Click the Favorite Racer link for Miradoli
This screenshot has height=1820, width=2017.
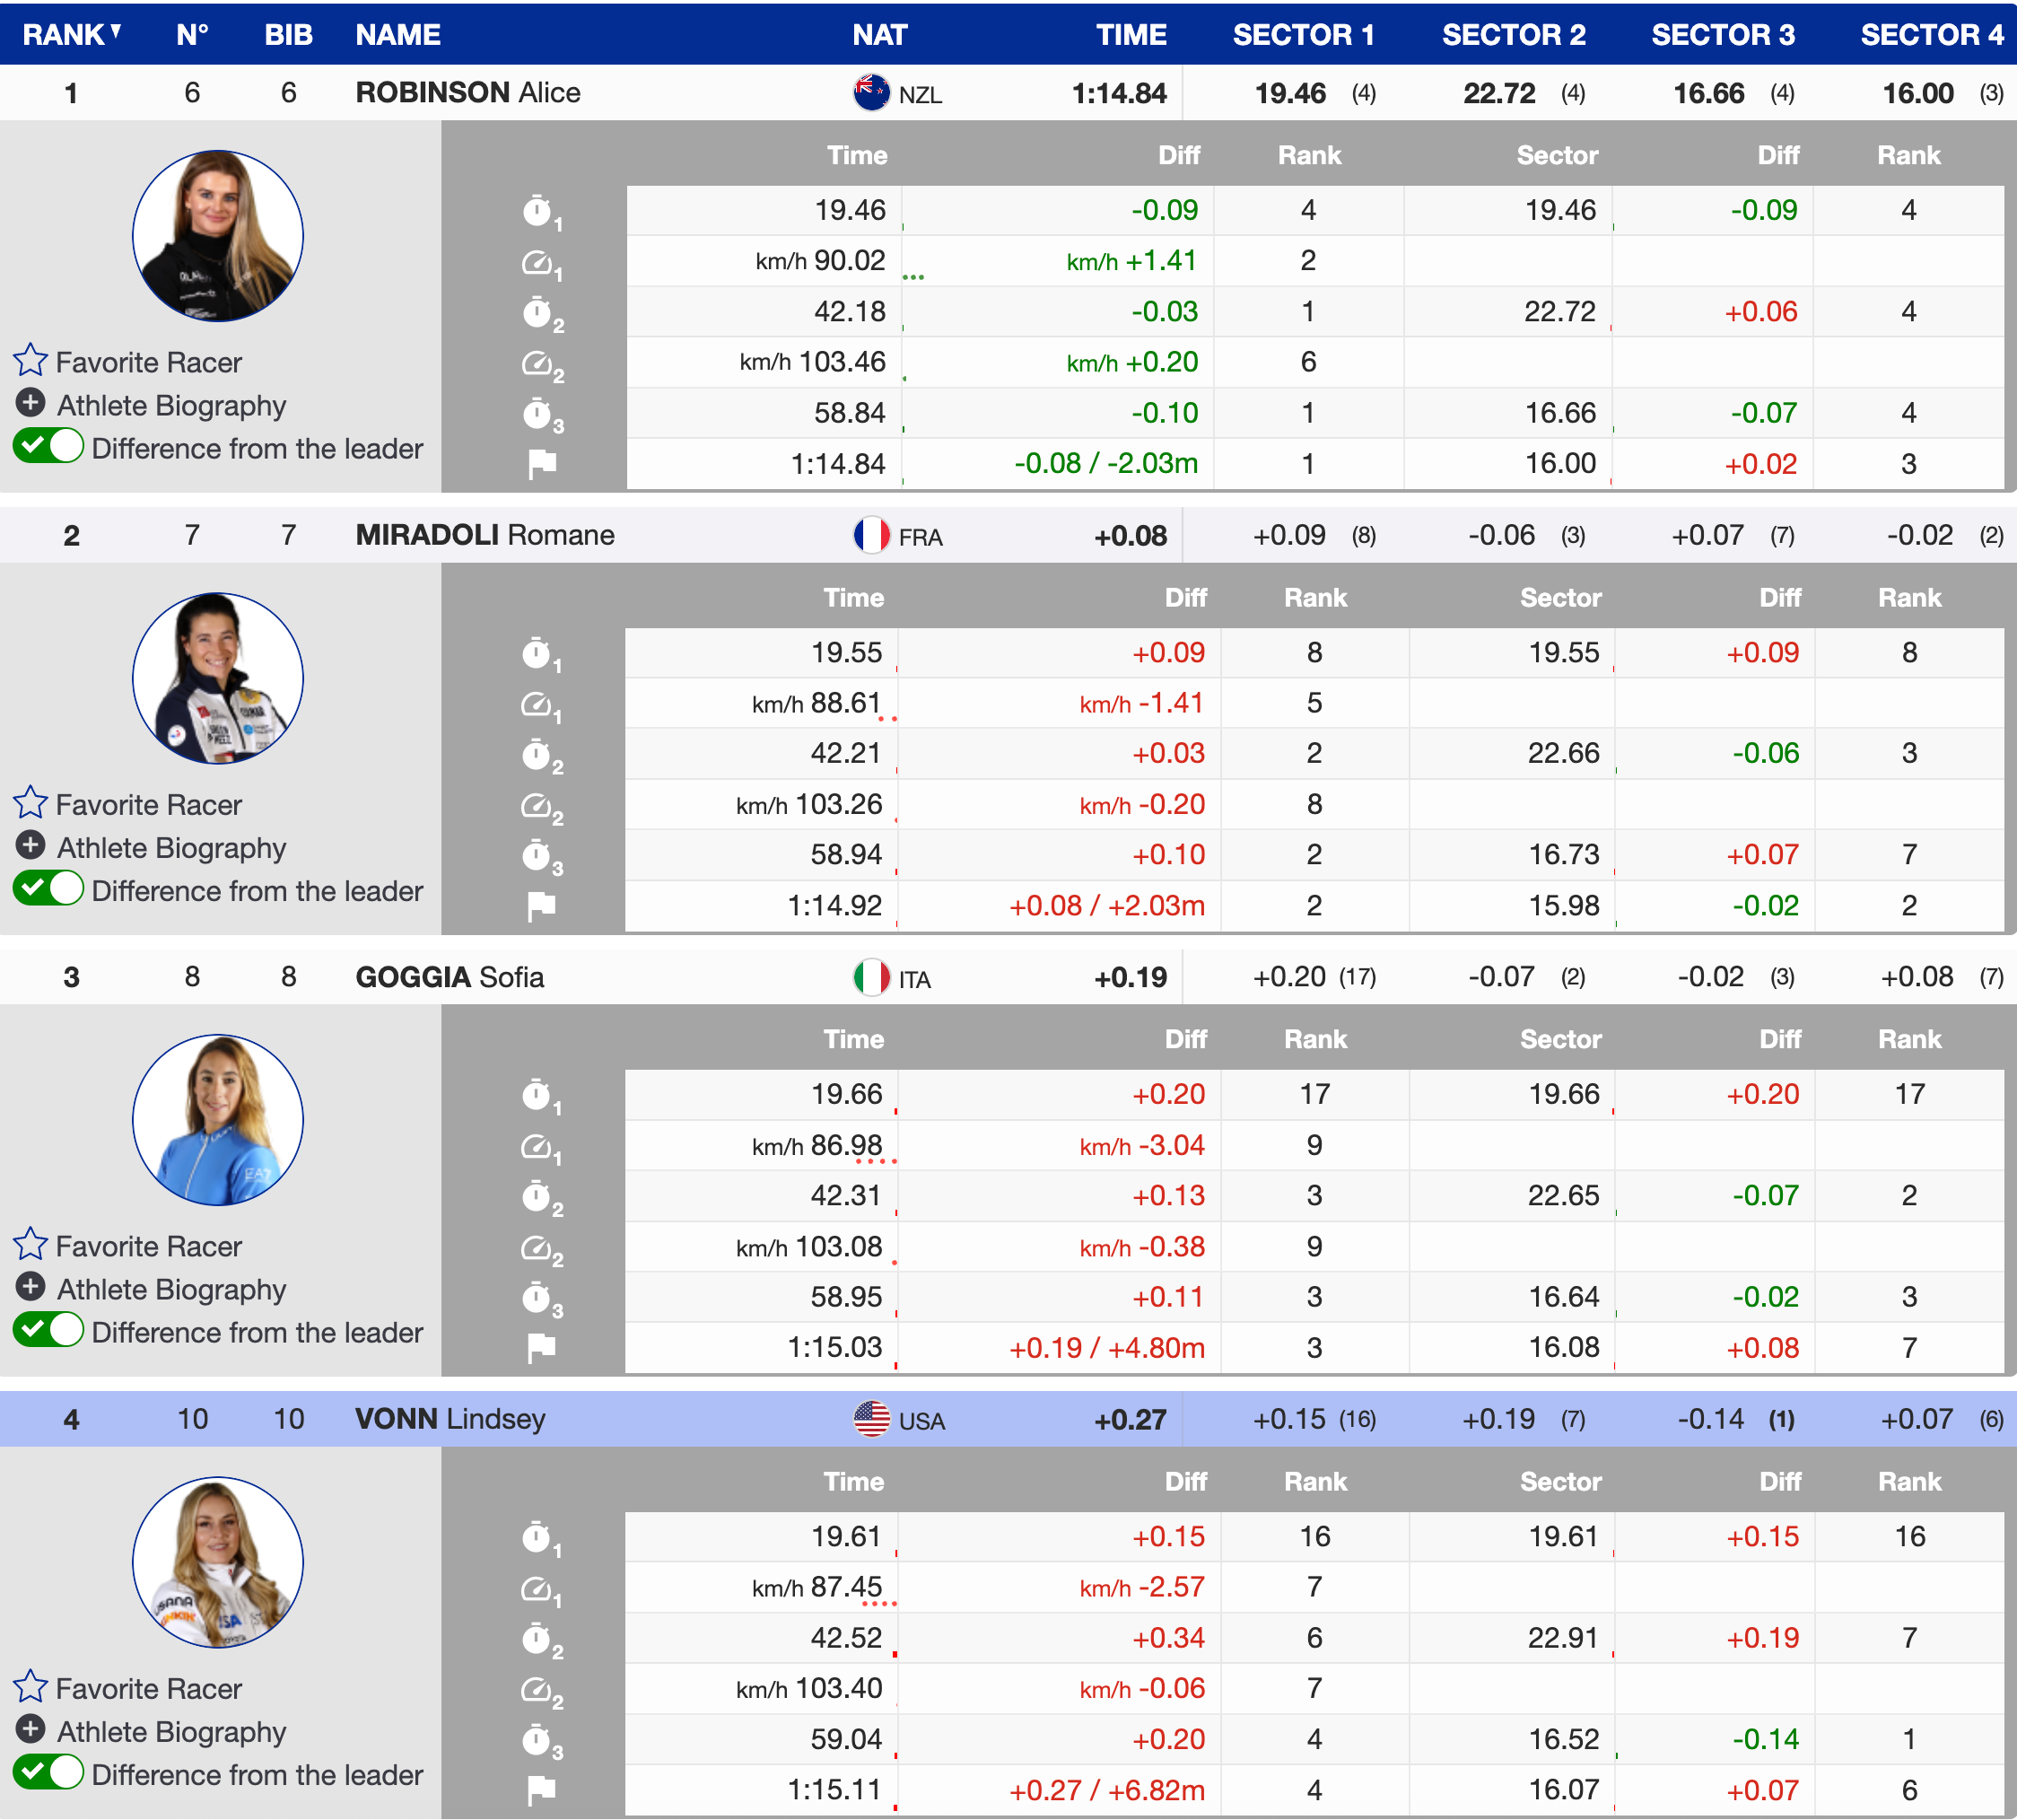tap(148, 805)
